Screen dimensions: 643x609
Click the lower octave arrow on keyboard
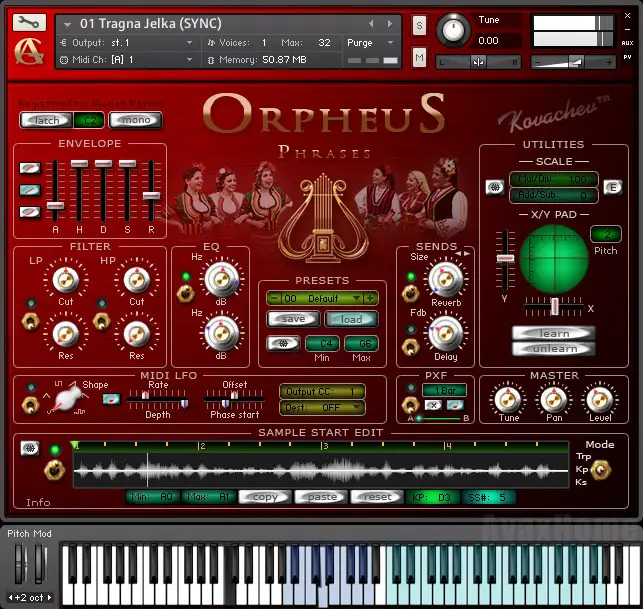(x=11, y=598)
